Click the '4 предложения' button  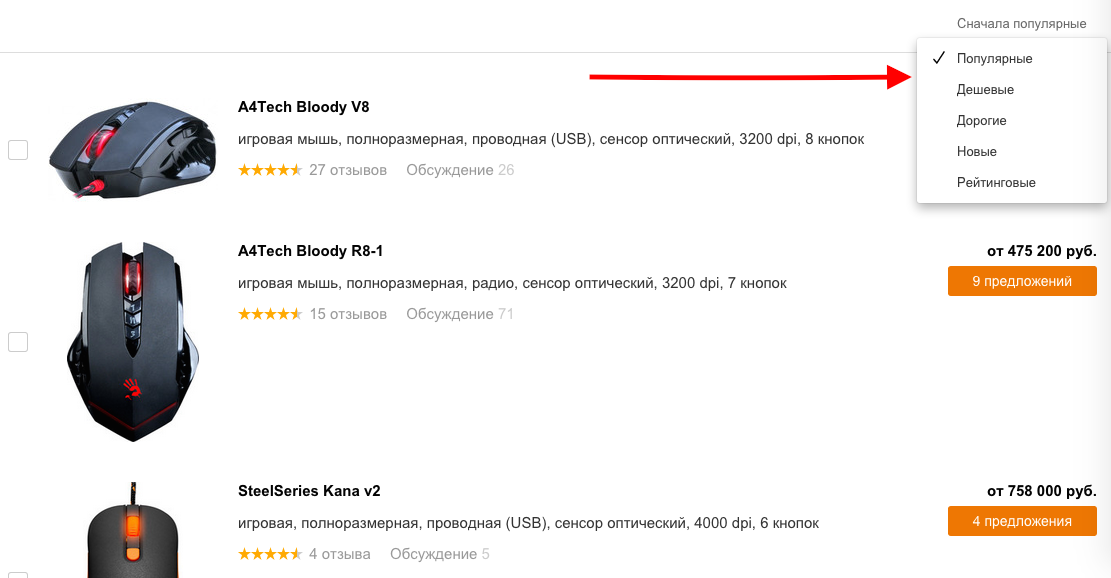point(1022,521)
